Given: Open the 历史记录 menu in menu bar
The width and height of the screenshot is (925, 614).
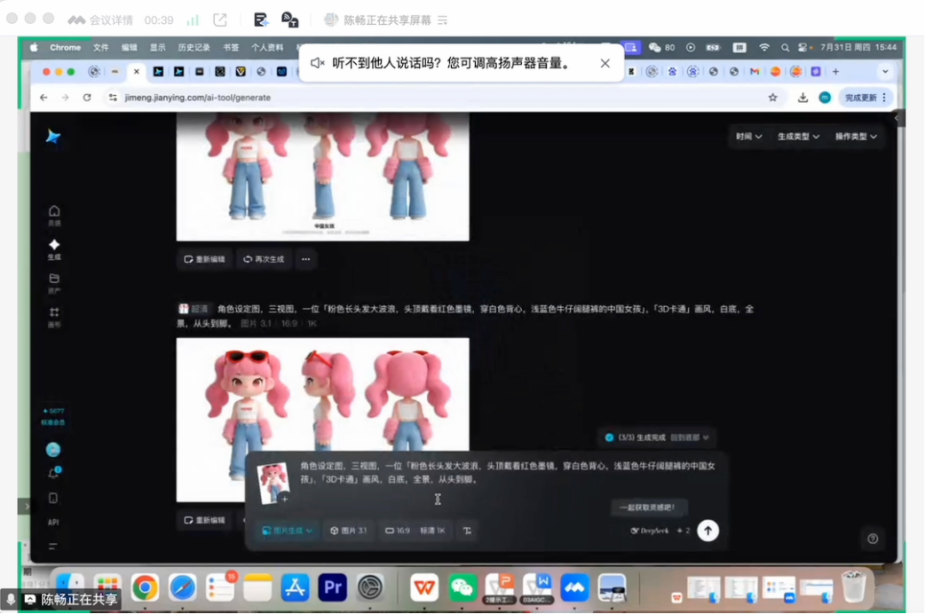Looking at the screenshot, I should coord(194,47).
